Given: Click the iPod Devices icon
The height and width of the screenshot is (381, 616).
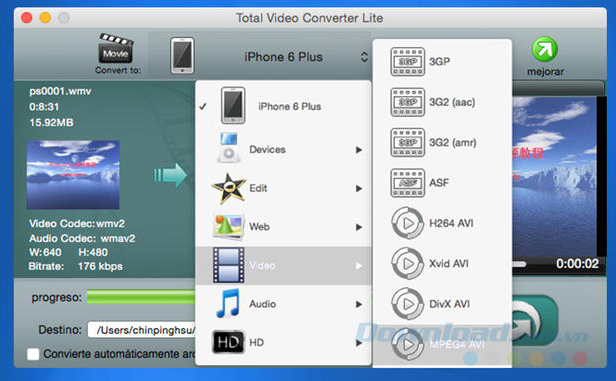Looking at the screenshot, I should pyautogui.click(x=228, y=148).
